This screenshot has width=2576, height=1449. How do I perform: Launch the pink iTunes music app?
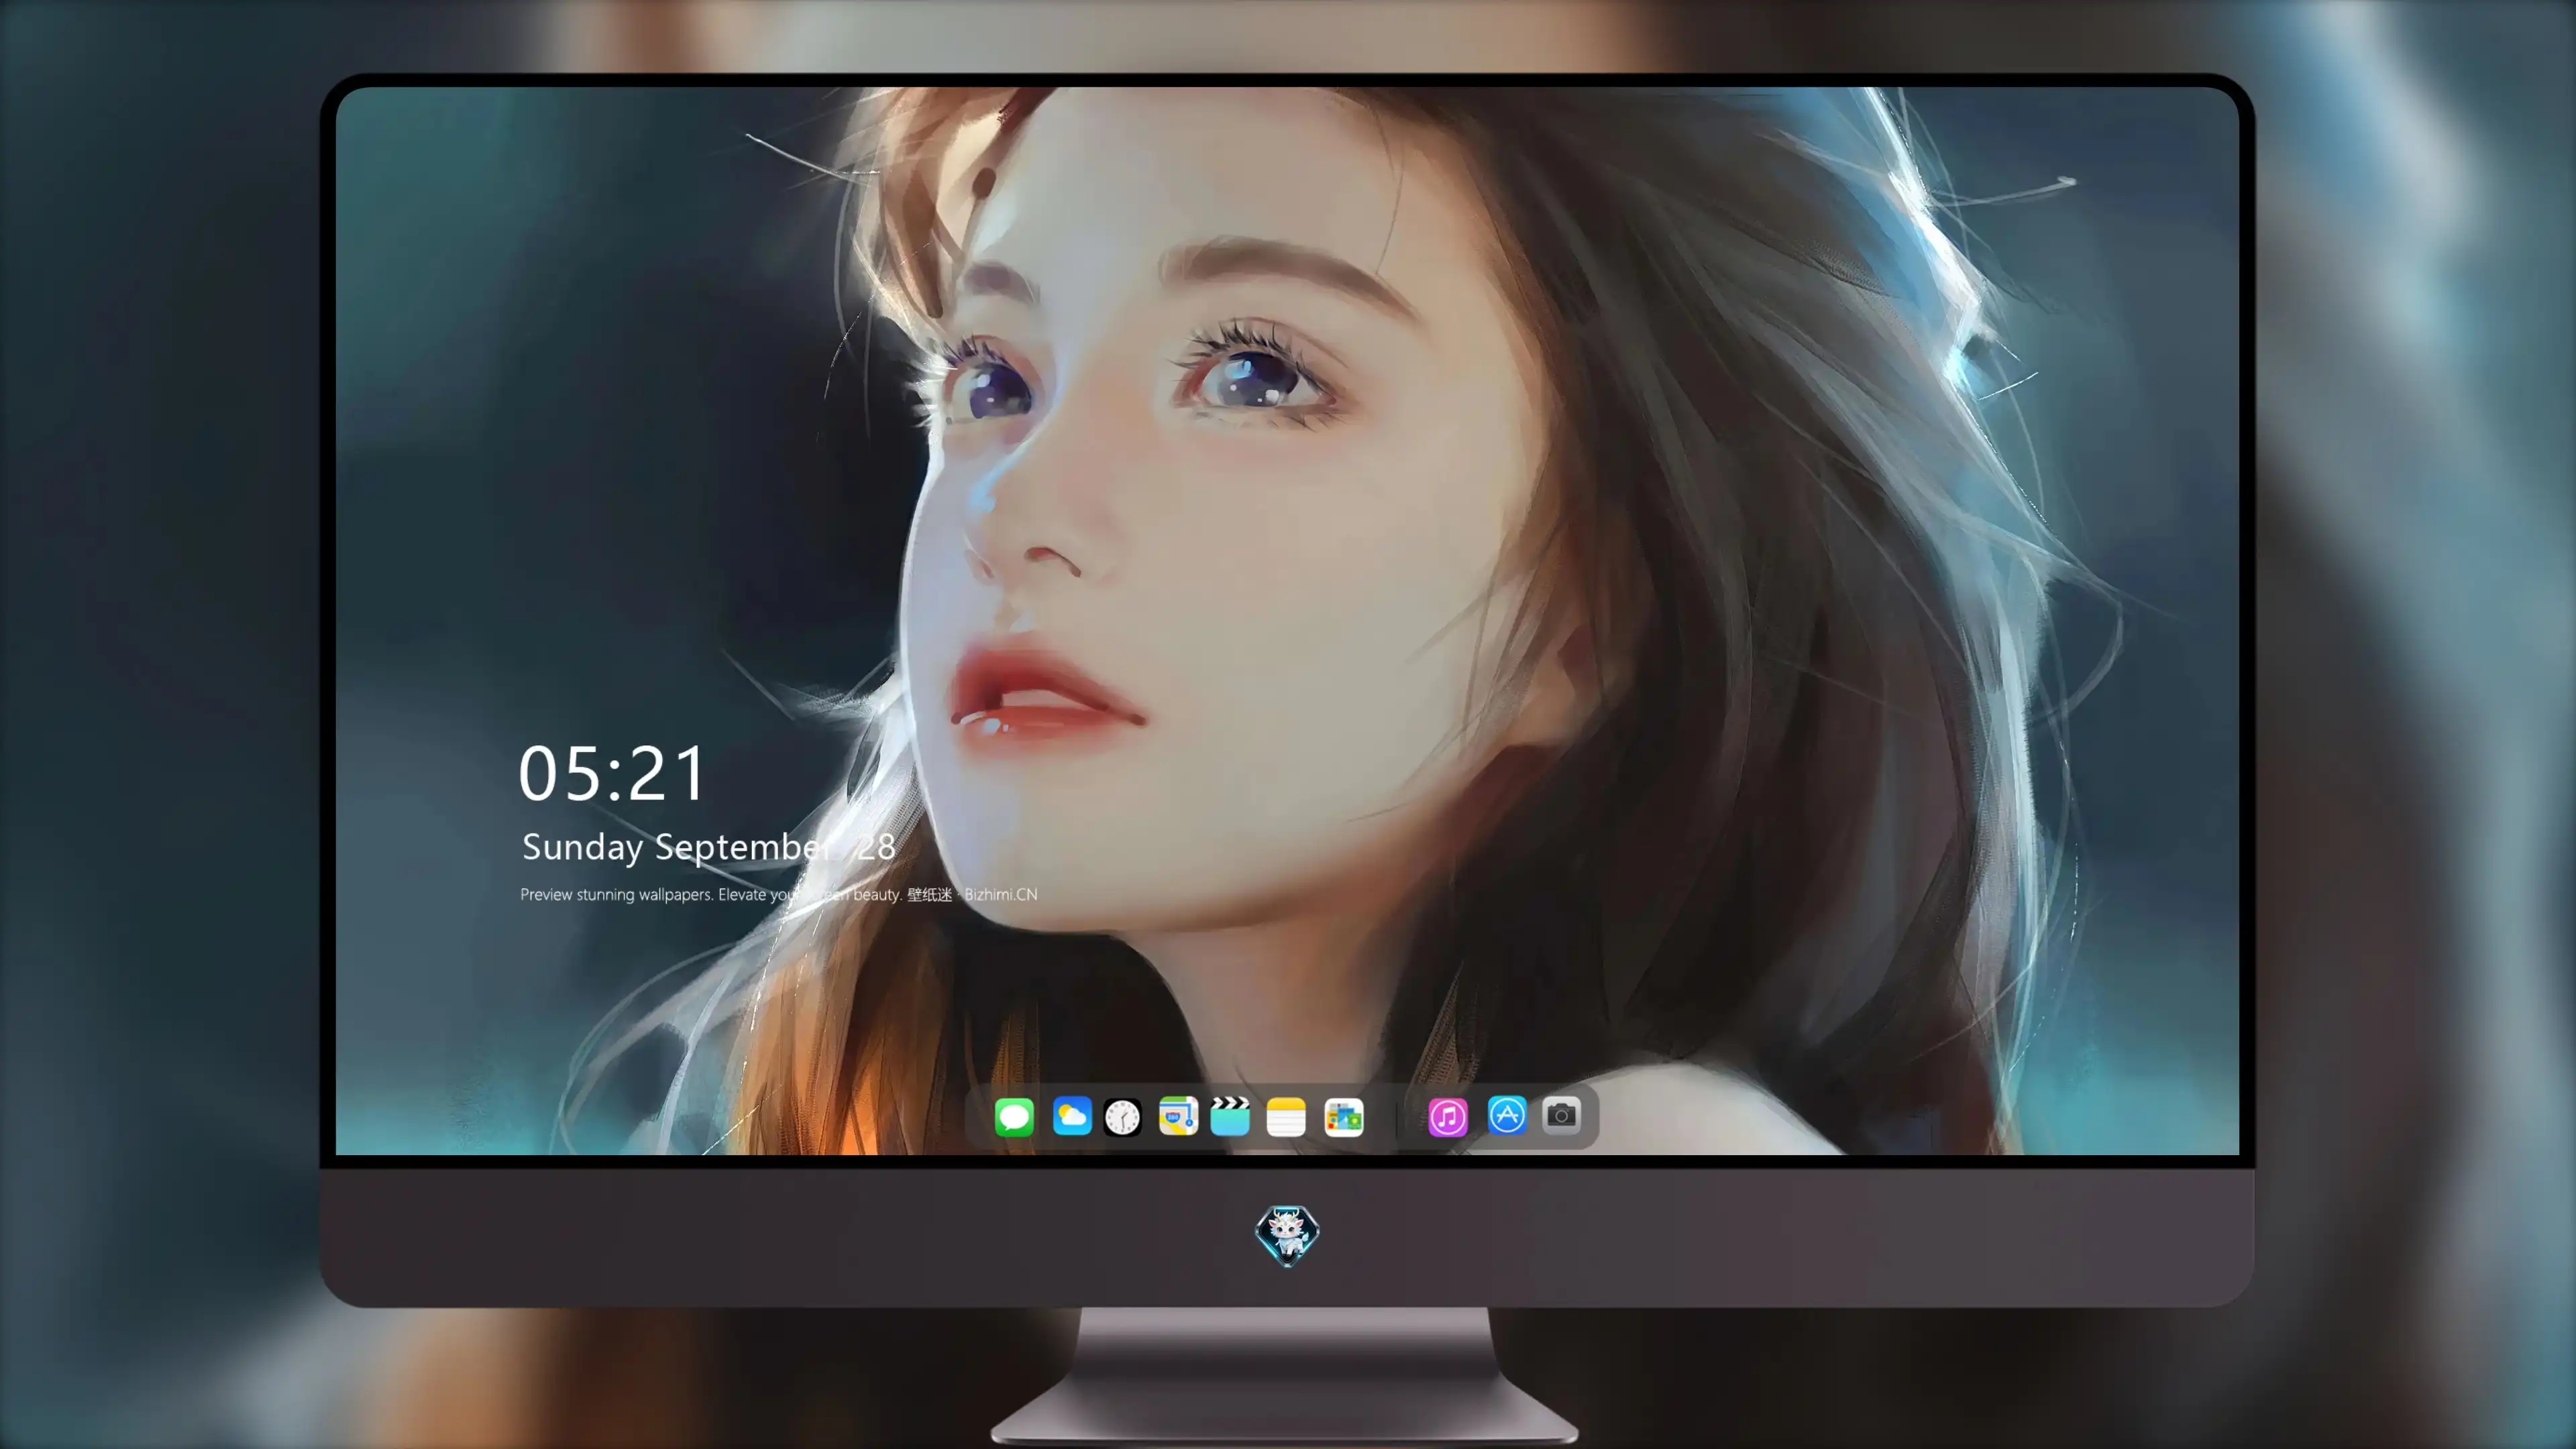(1448, 1117)
